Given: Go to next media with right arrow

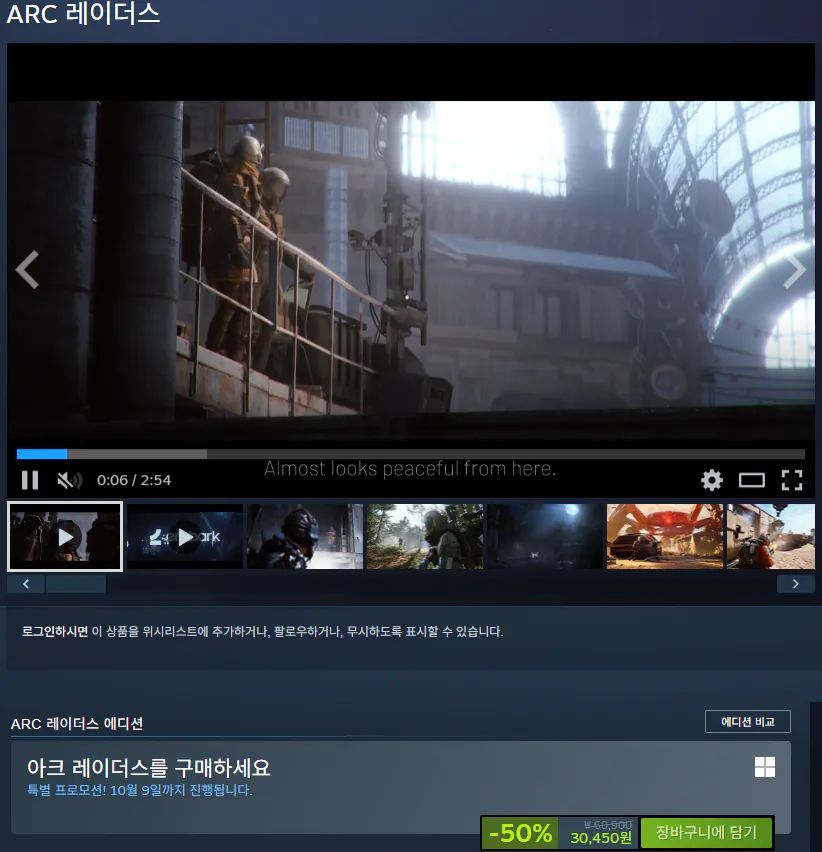Looking at the screenshot, I should tap(794, 270).
